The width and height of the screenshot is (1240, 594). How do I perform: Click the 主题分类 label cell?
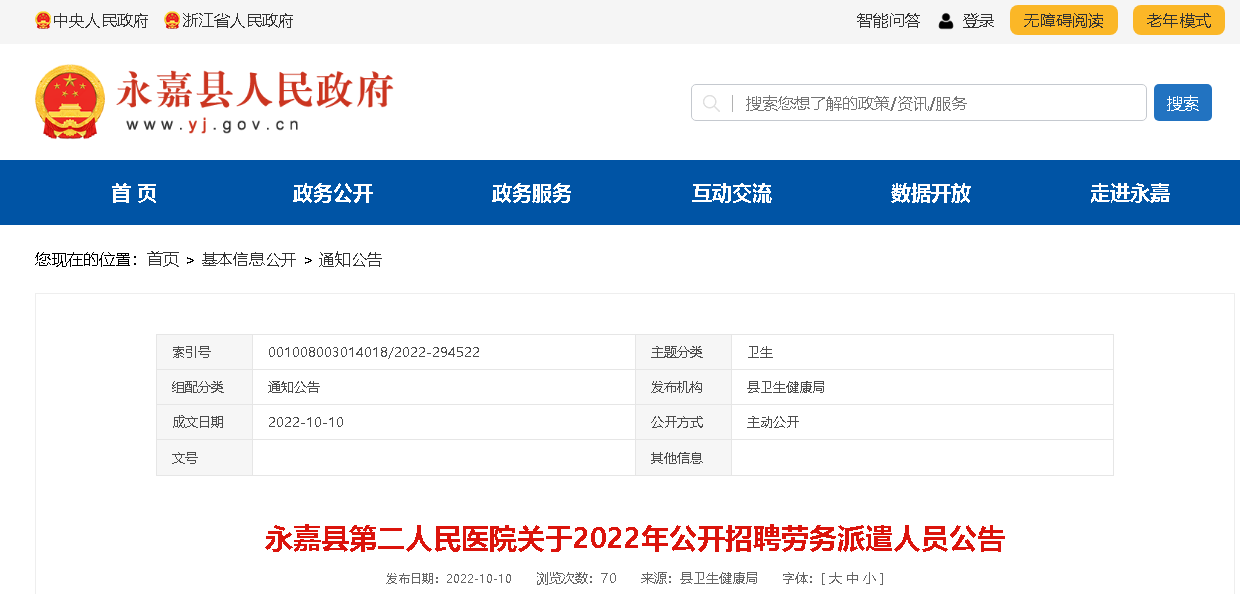[683, 352]
